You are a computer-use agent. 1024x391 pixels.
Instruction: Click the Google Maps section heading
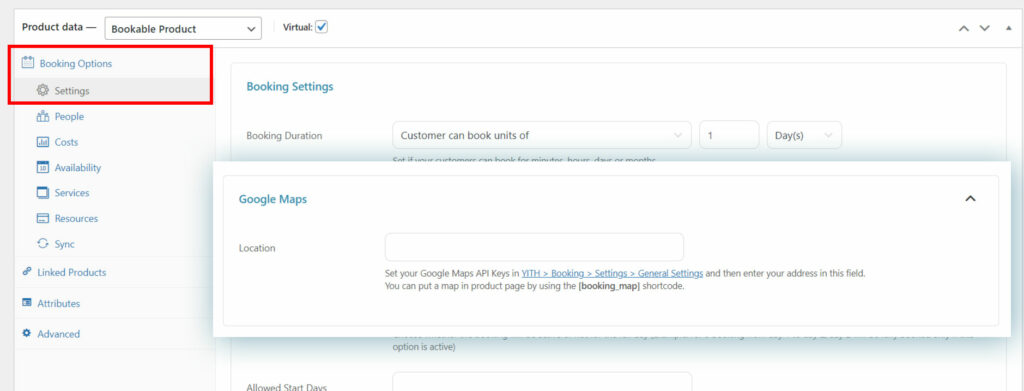point(273,199)
